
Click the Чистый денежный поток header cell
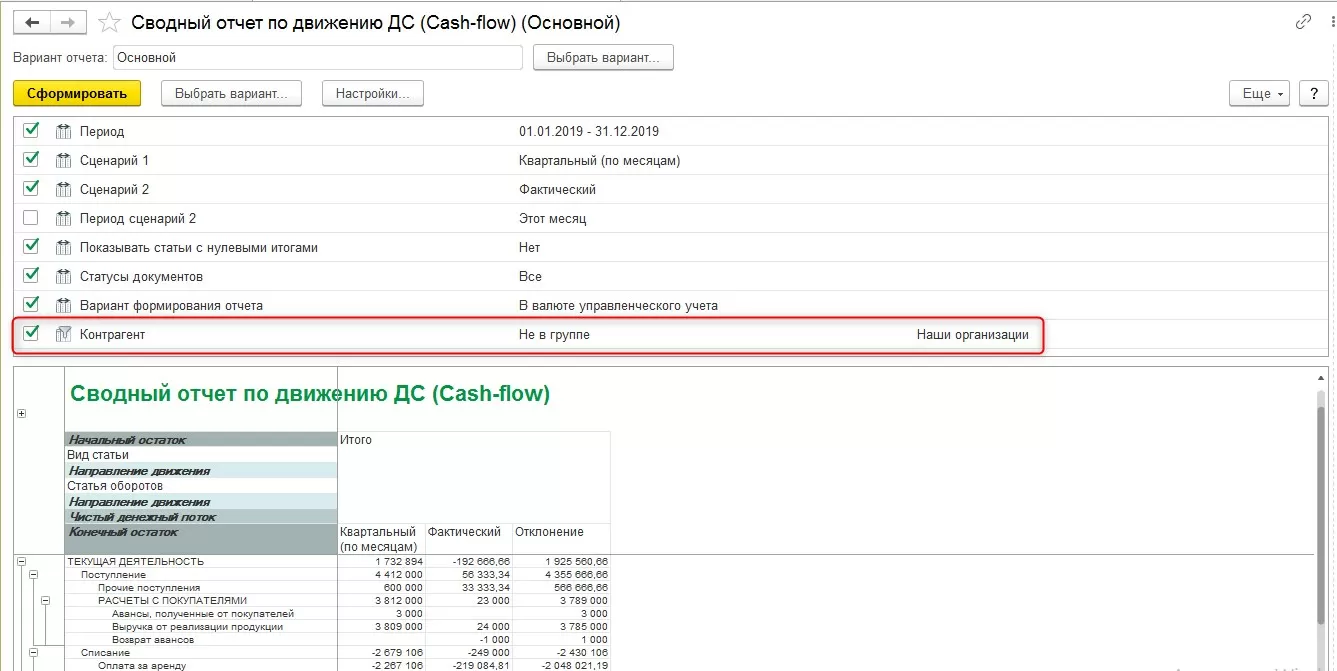tap(201, 517)
